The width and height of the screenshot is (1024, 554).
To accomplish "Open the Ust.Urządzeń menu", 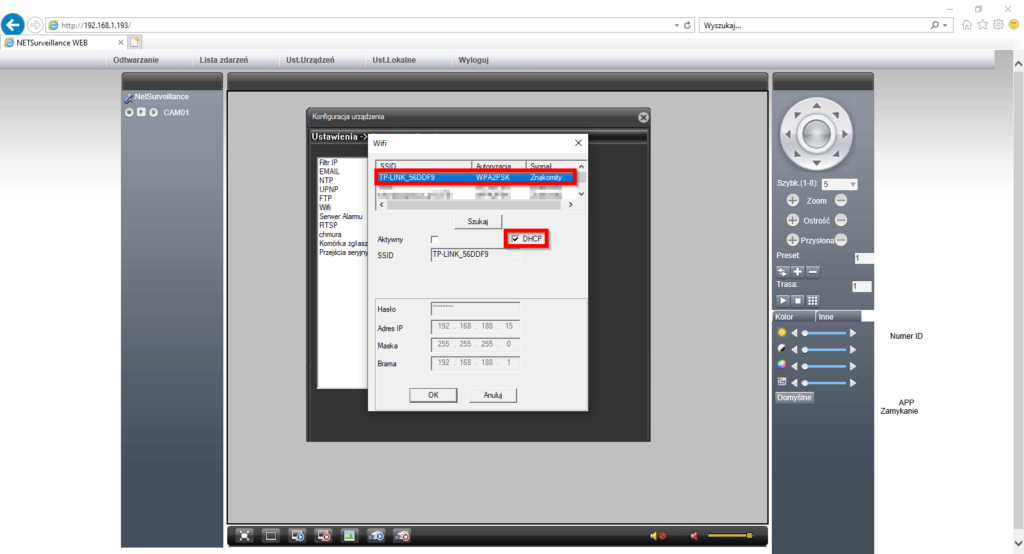I will click(310, 60).
